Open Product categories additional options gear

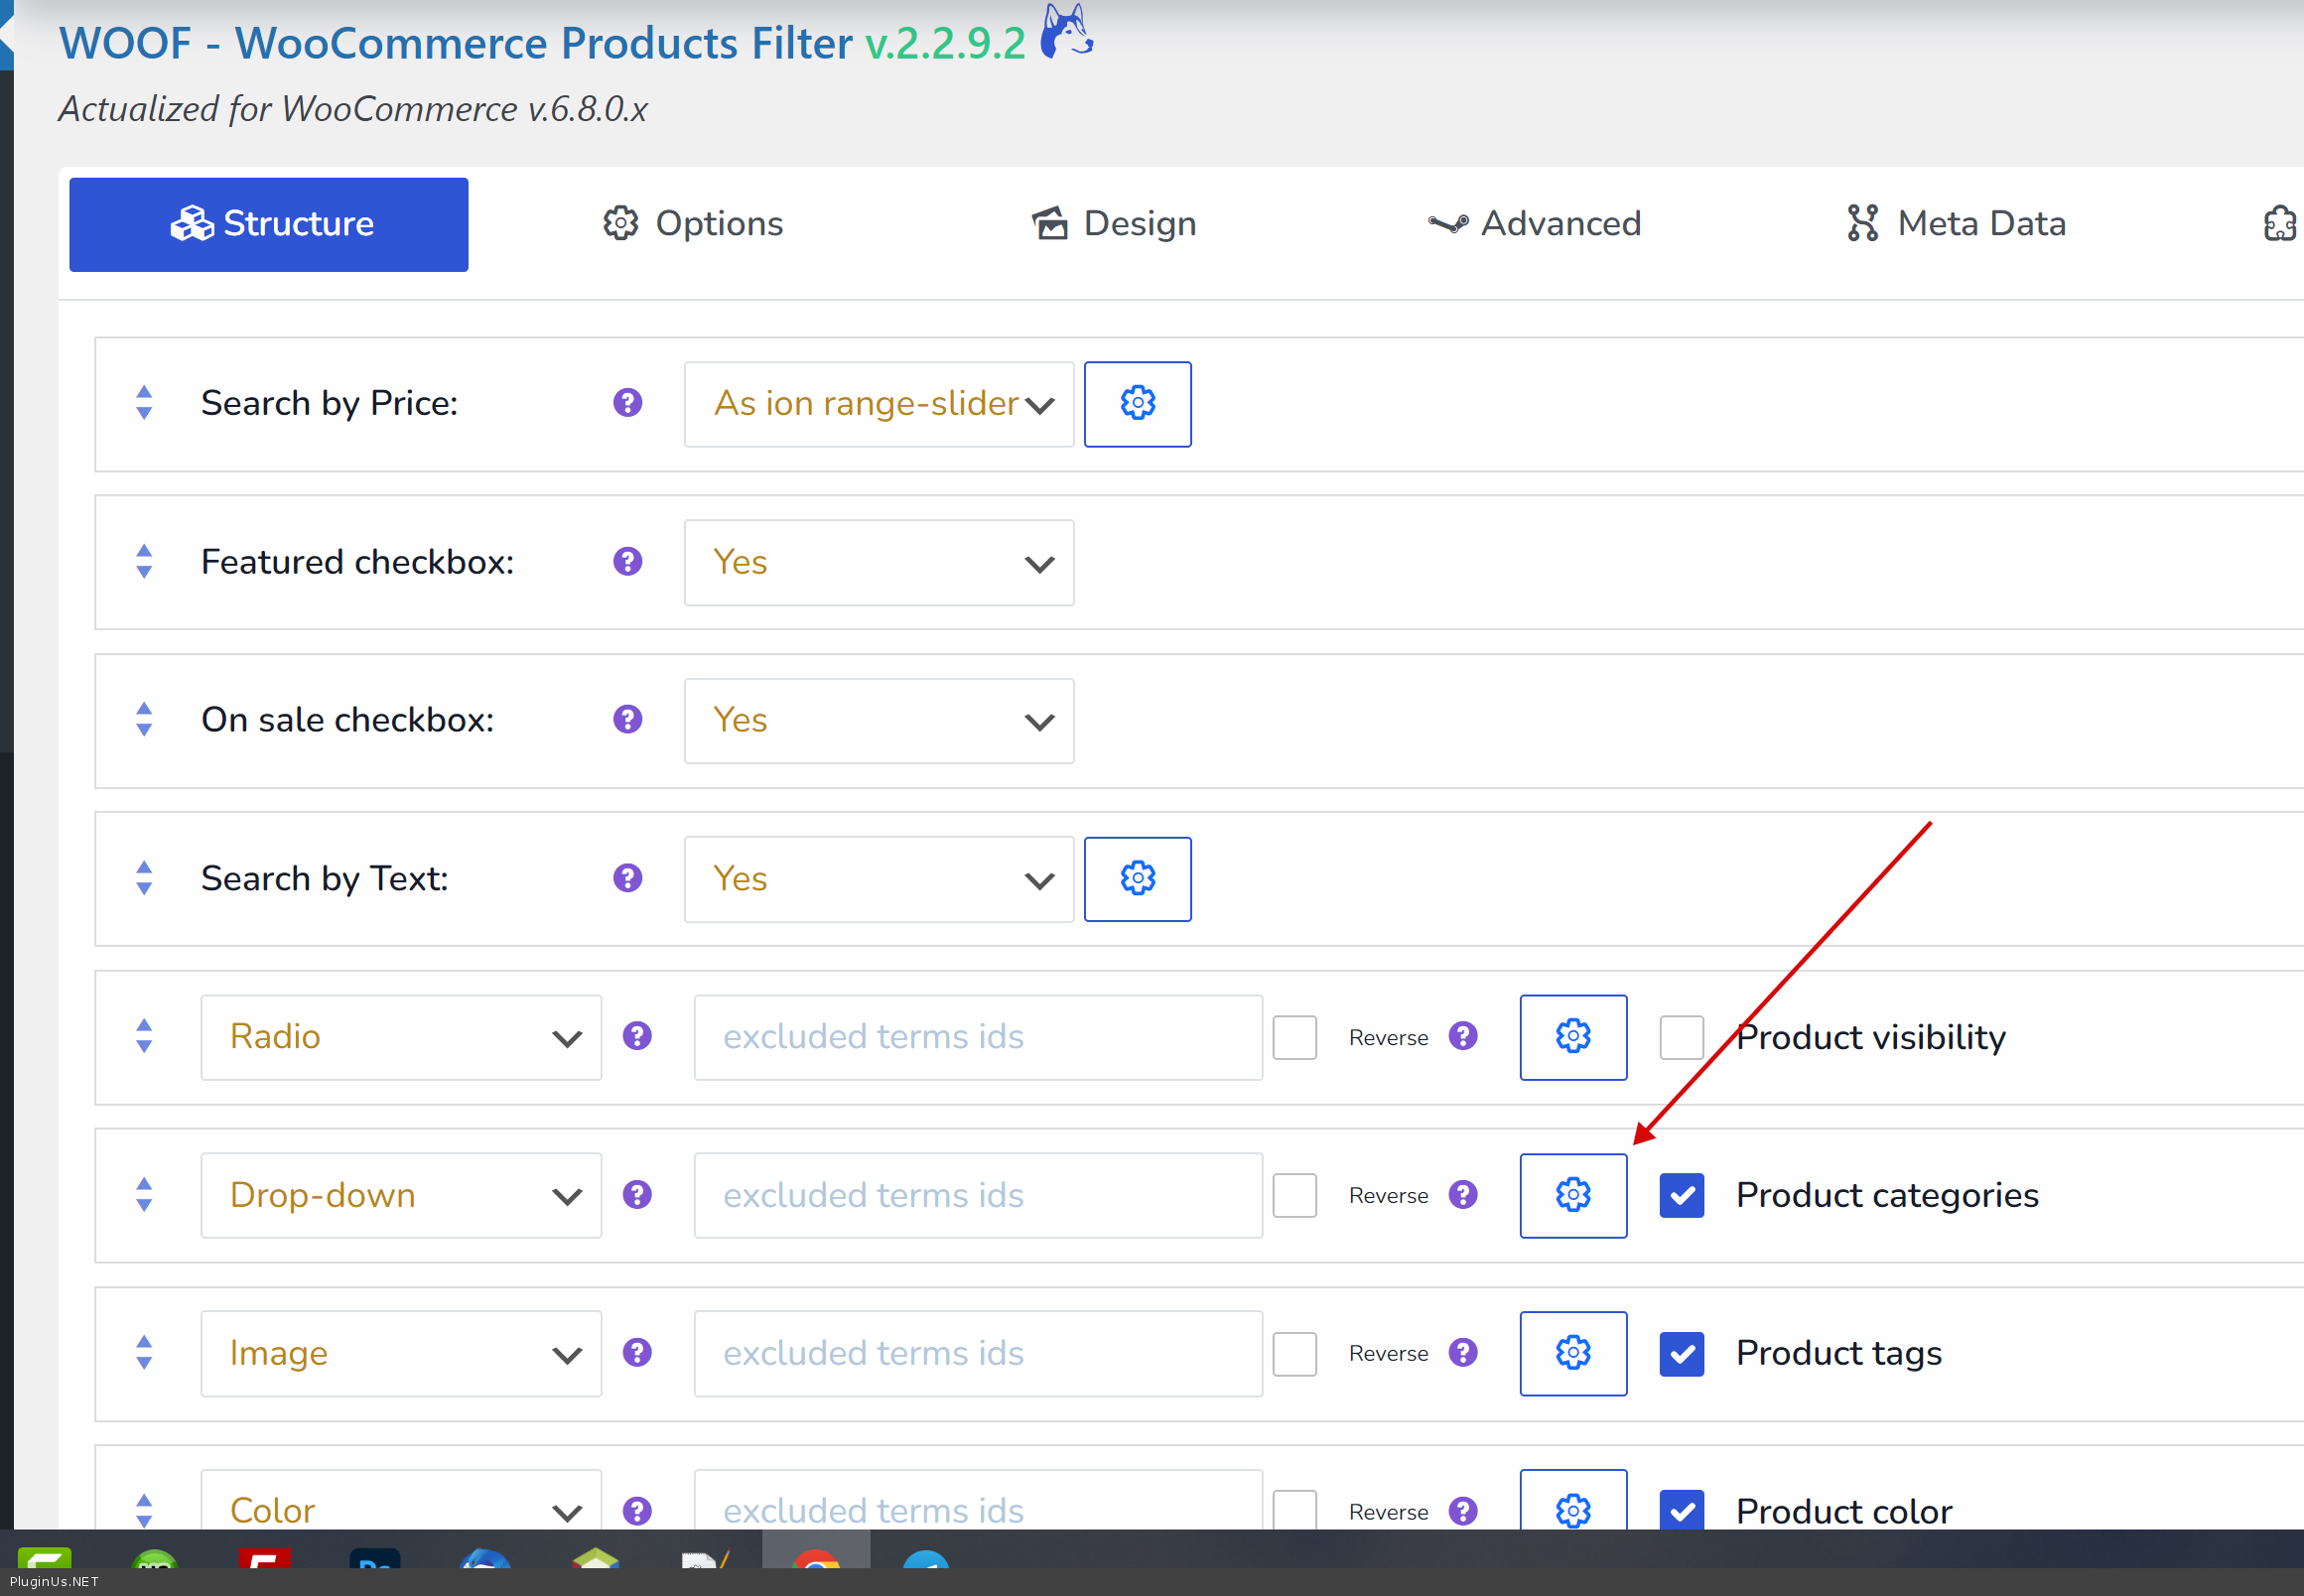click(x=1572, y=1195)
